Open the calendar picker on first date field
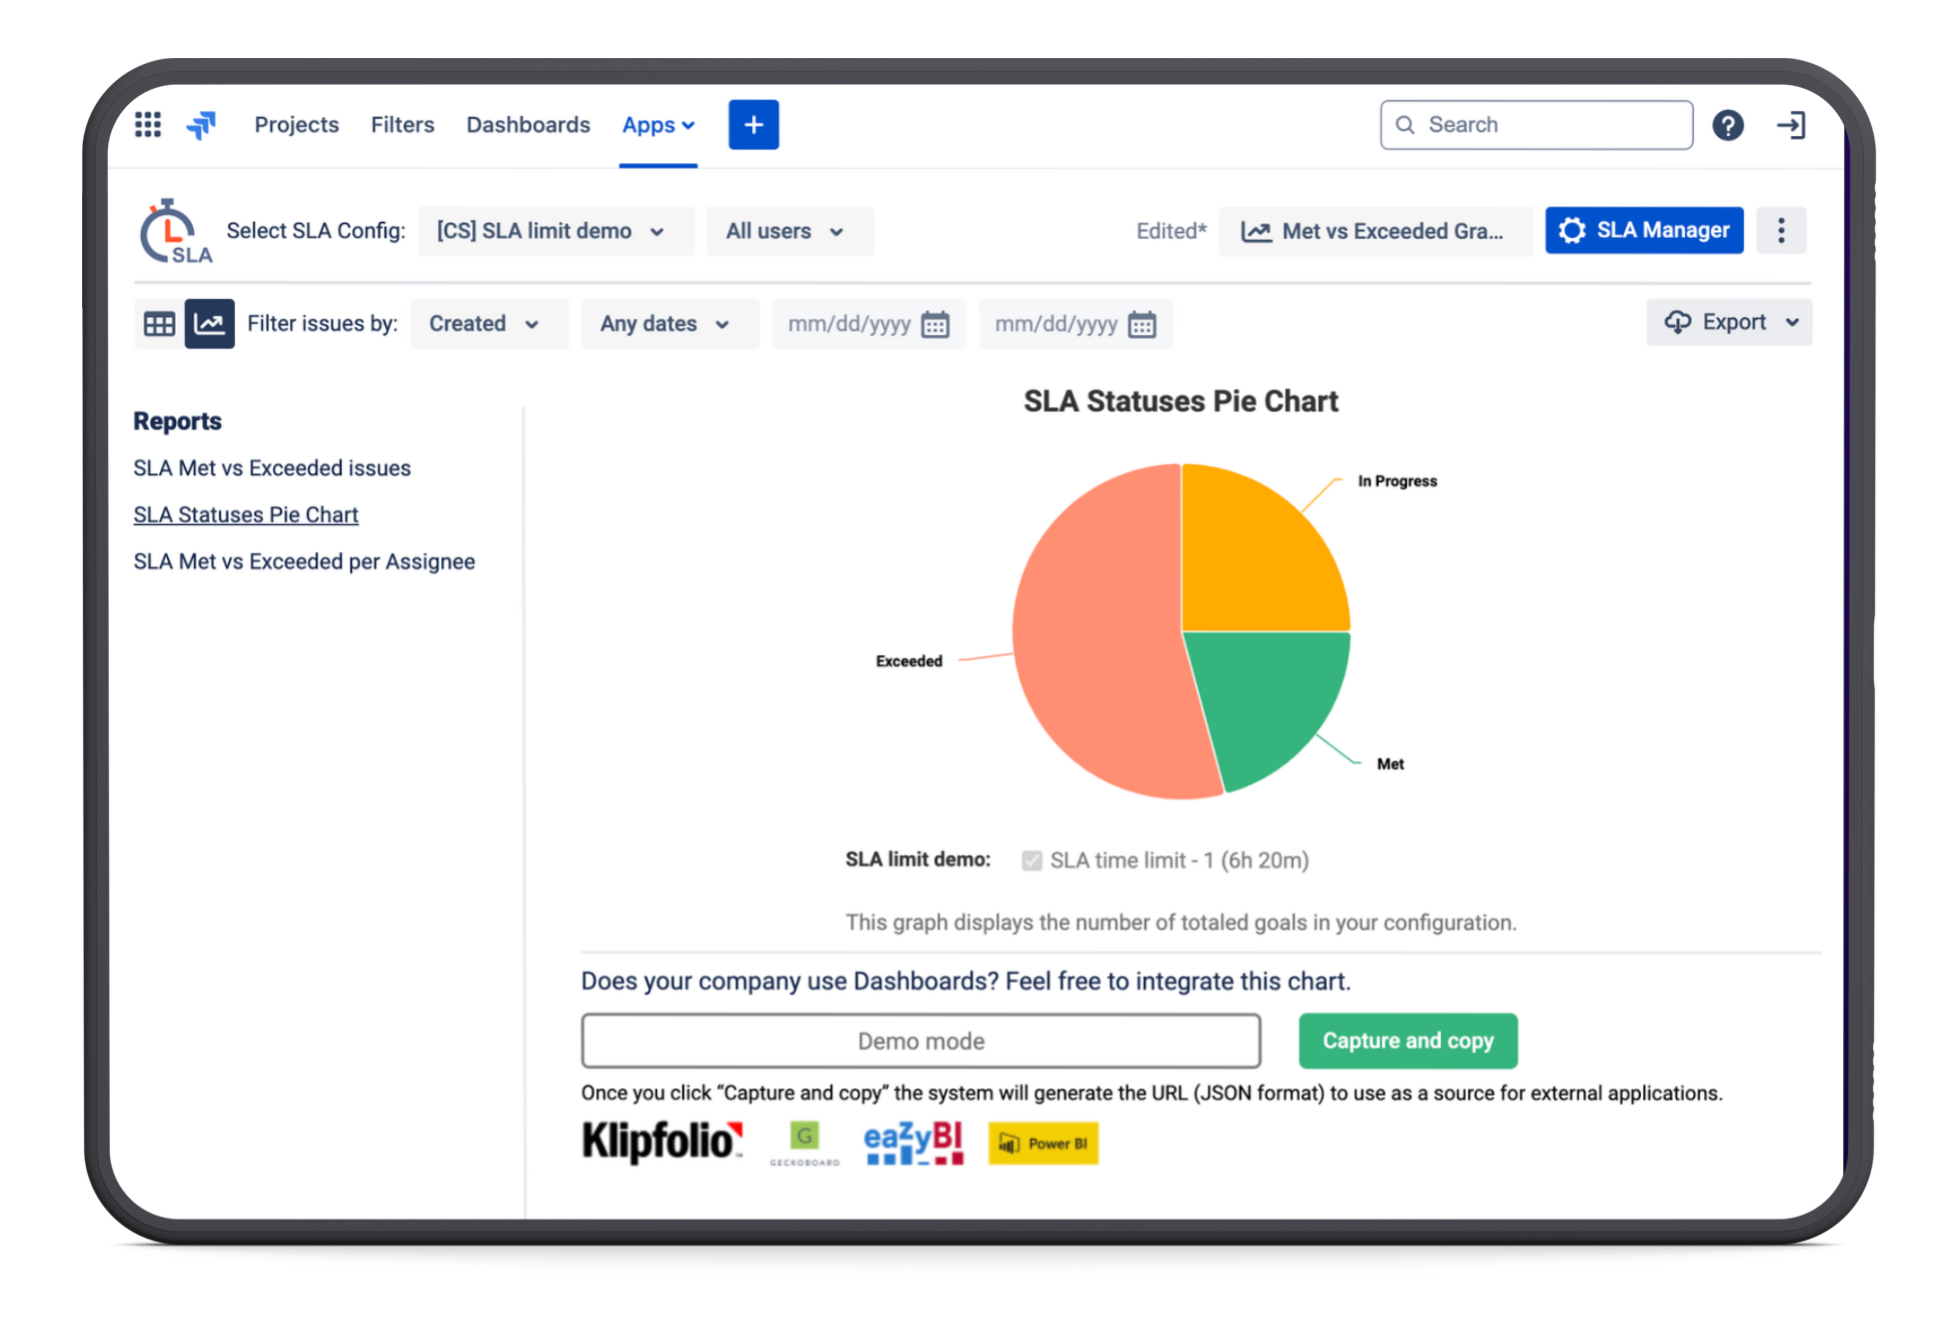The image size is (1955, 1335). click(x=935, y=324)
